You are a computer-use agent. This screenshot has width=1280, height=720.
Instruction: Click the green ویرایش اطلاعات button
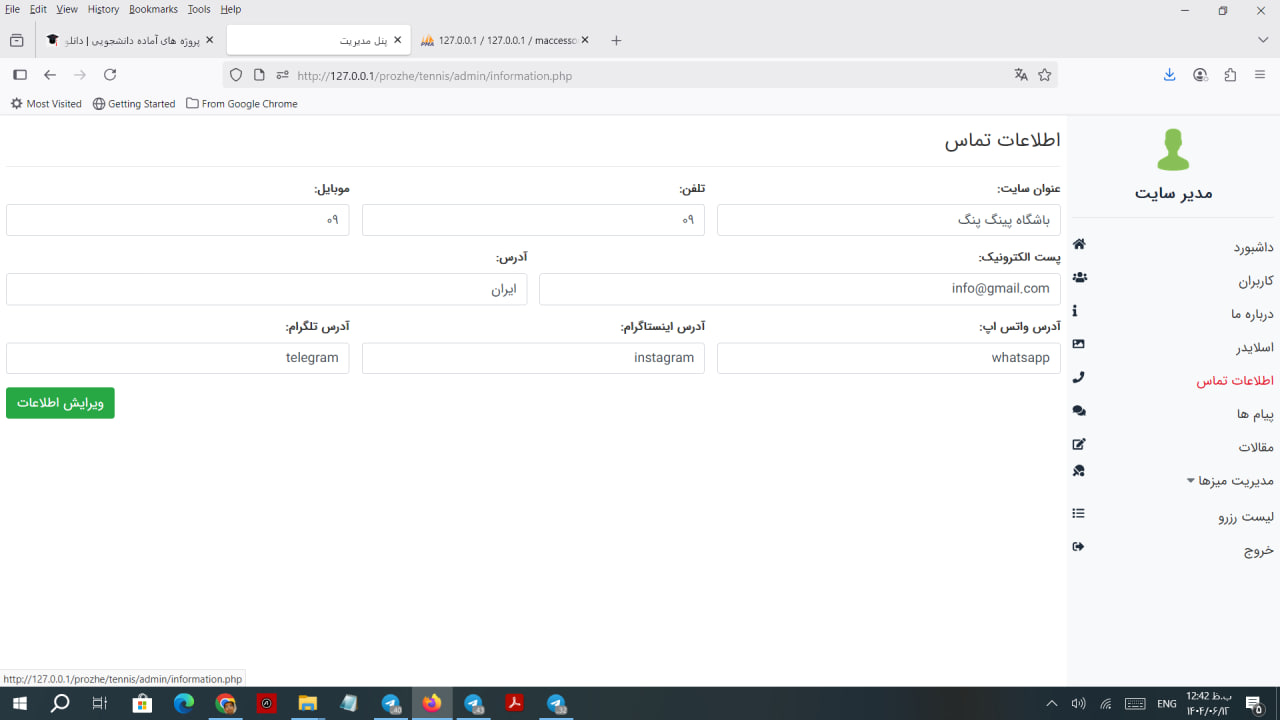60,403
